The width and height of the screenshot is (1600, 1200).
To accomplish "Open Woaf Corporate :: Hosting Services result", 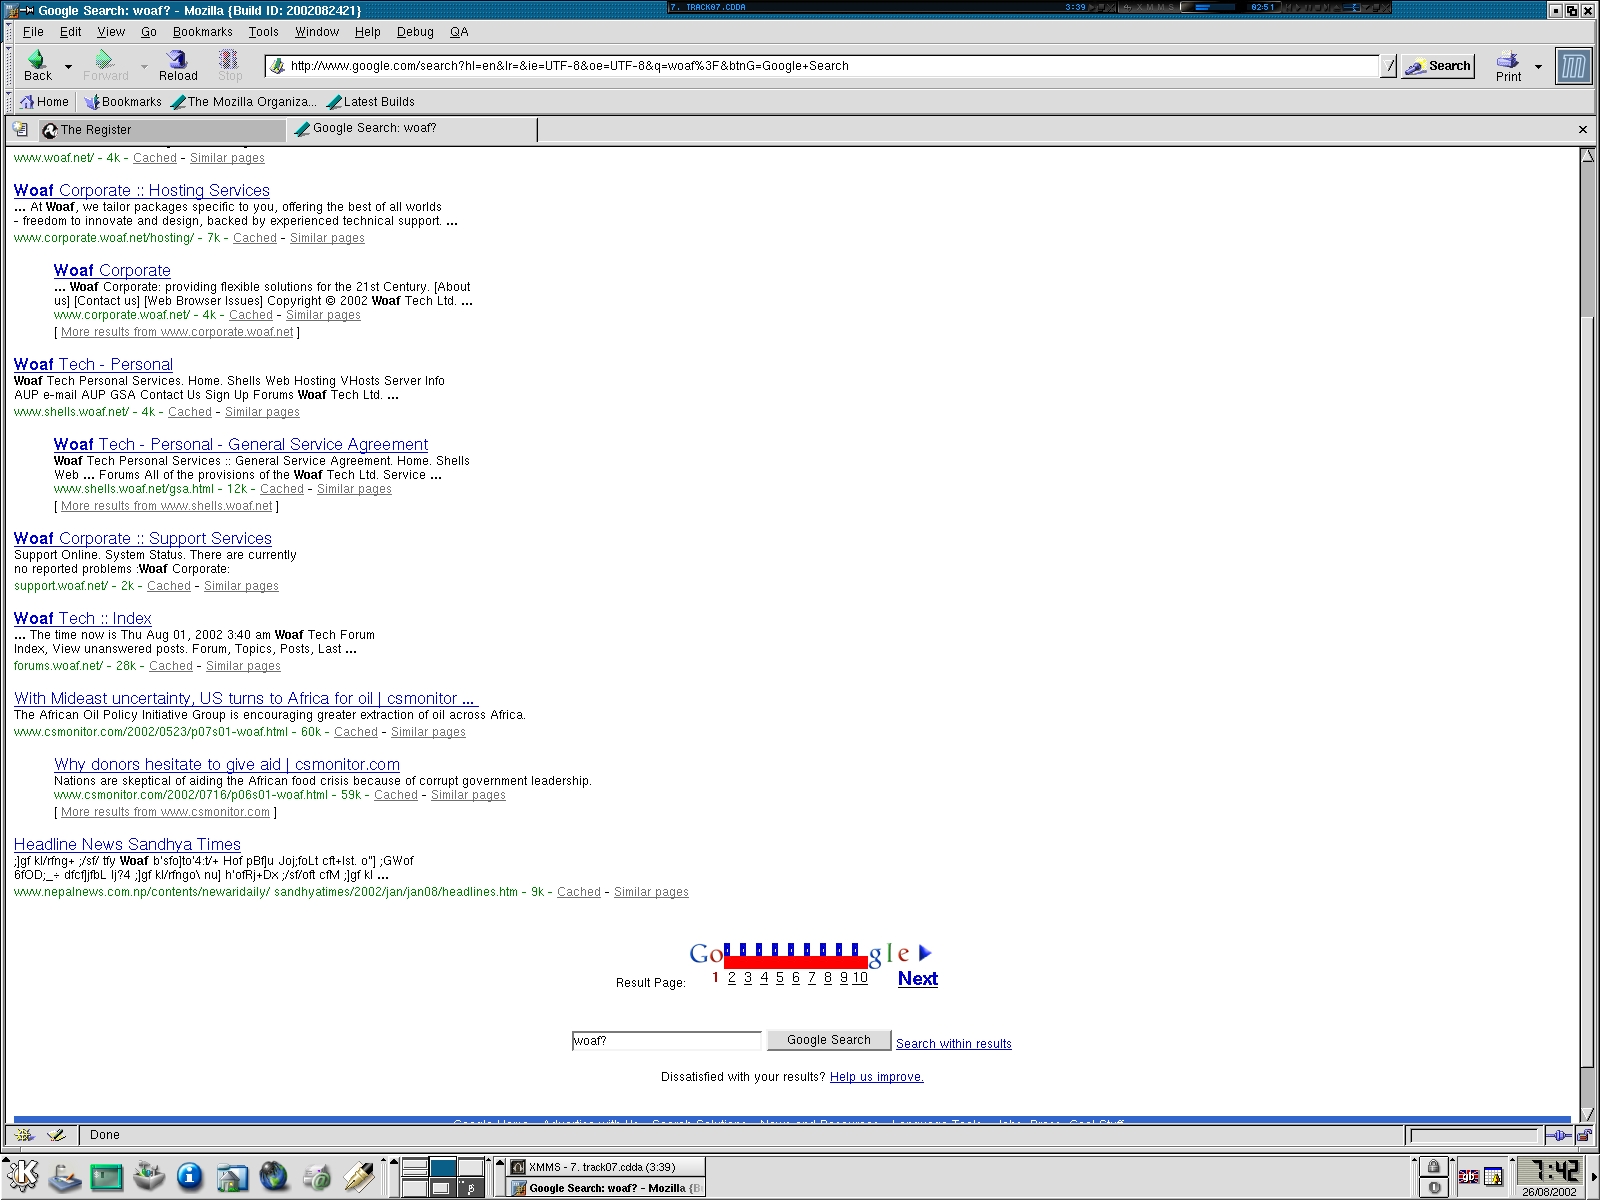I will (x=142, y=190).
